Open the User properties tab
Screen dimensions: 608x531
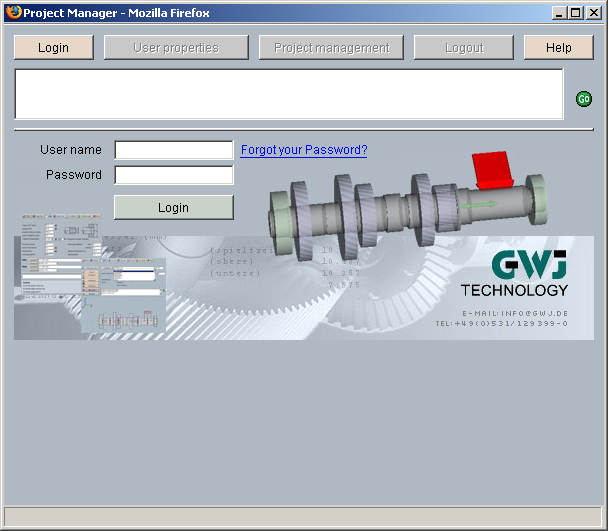[x=176, y=48]
